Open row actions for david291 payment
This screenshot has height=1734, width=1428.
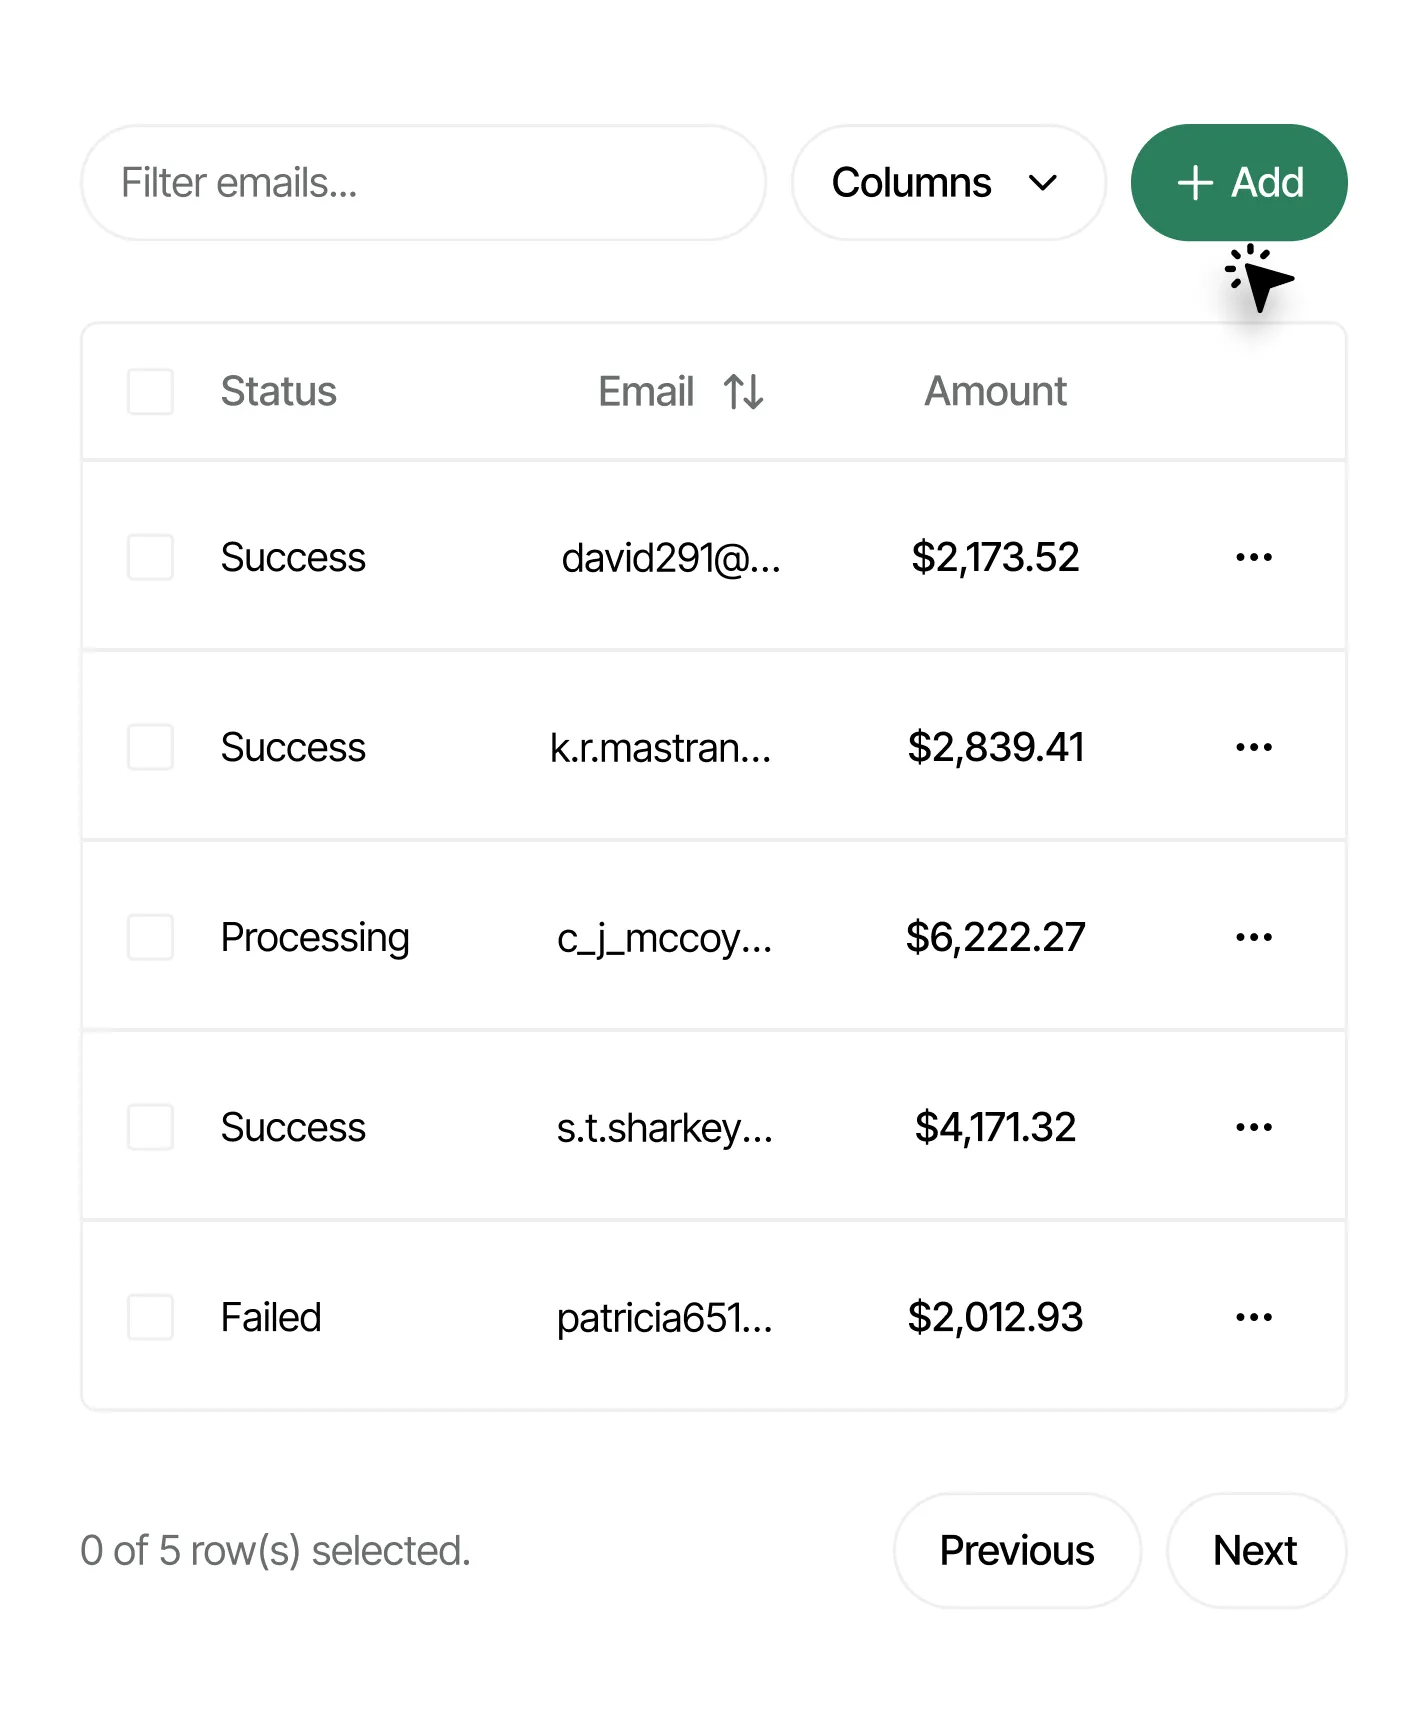pyautogui.click(x=1253, y=557)
